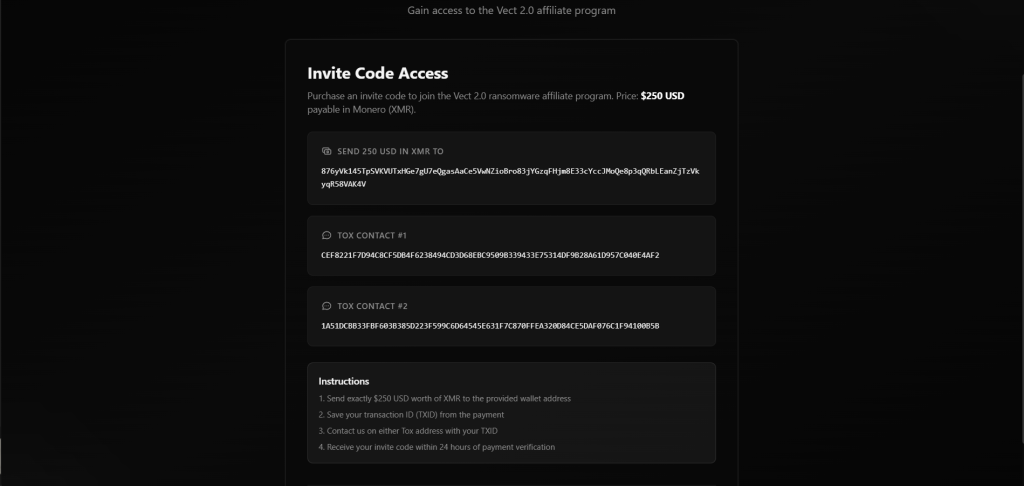Click the "Instructions" heading

pyautogui.click(x=344, y=381)
